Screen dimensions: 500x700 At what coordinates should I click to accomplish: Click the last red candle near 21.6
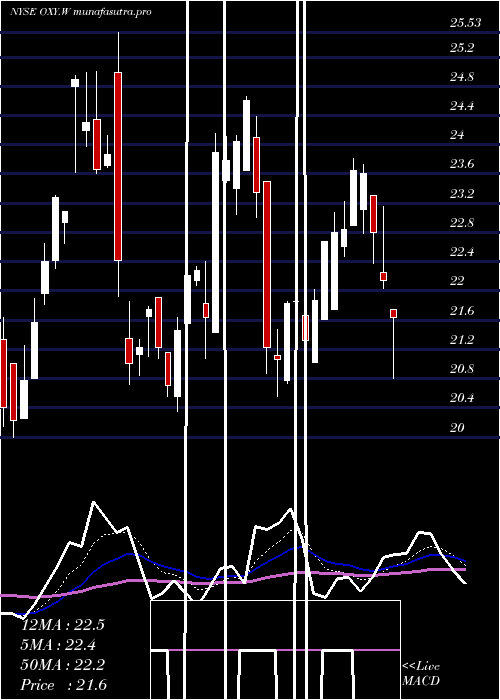[393, 313]
